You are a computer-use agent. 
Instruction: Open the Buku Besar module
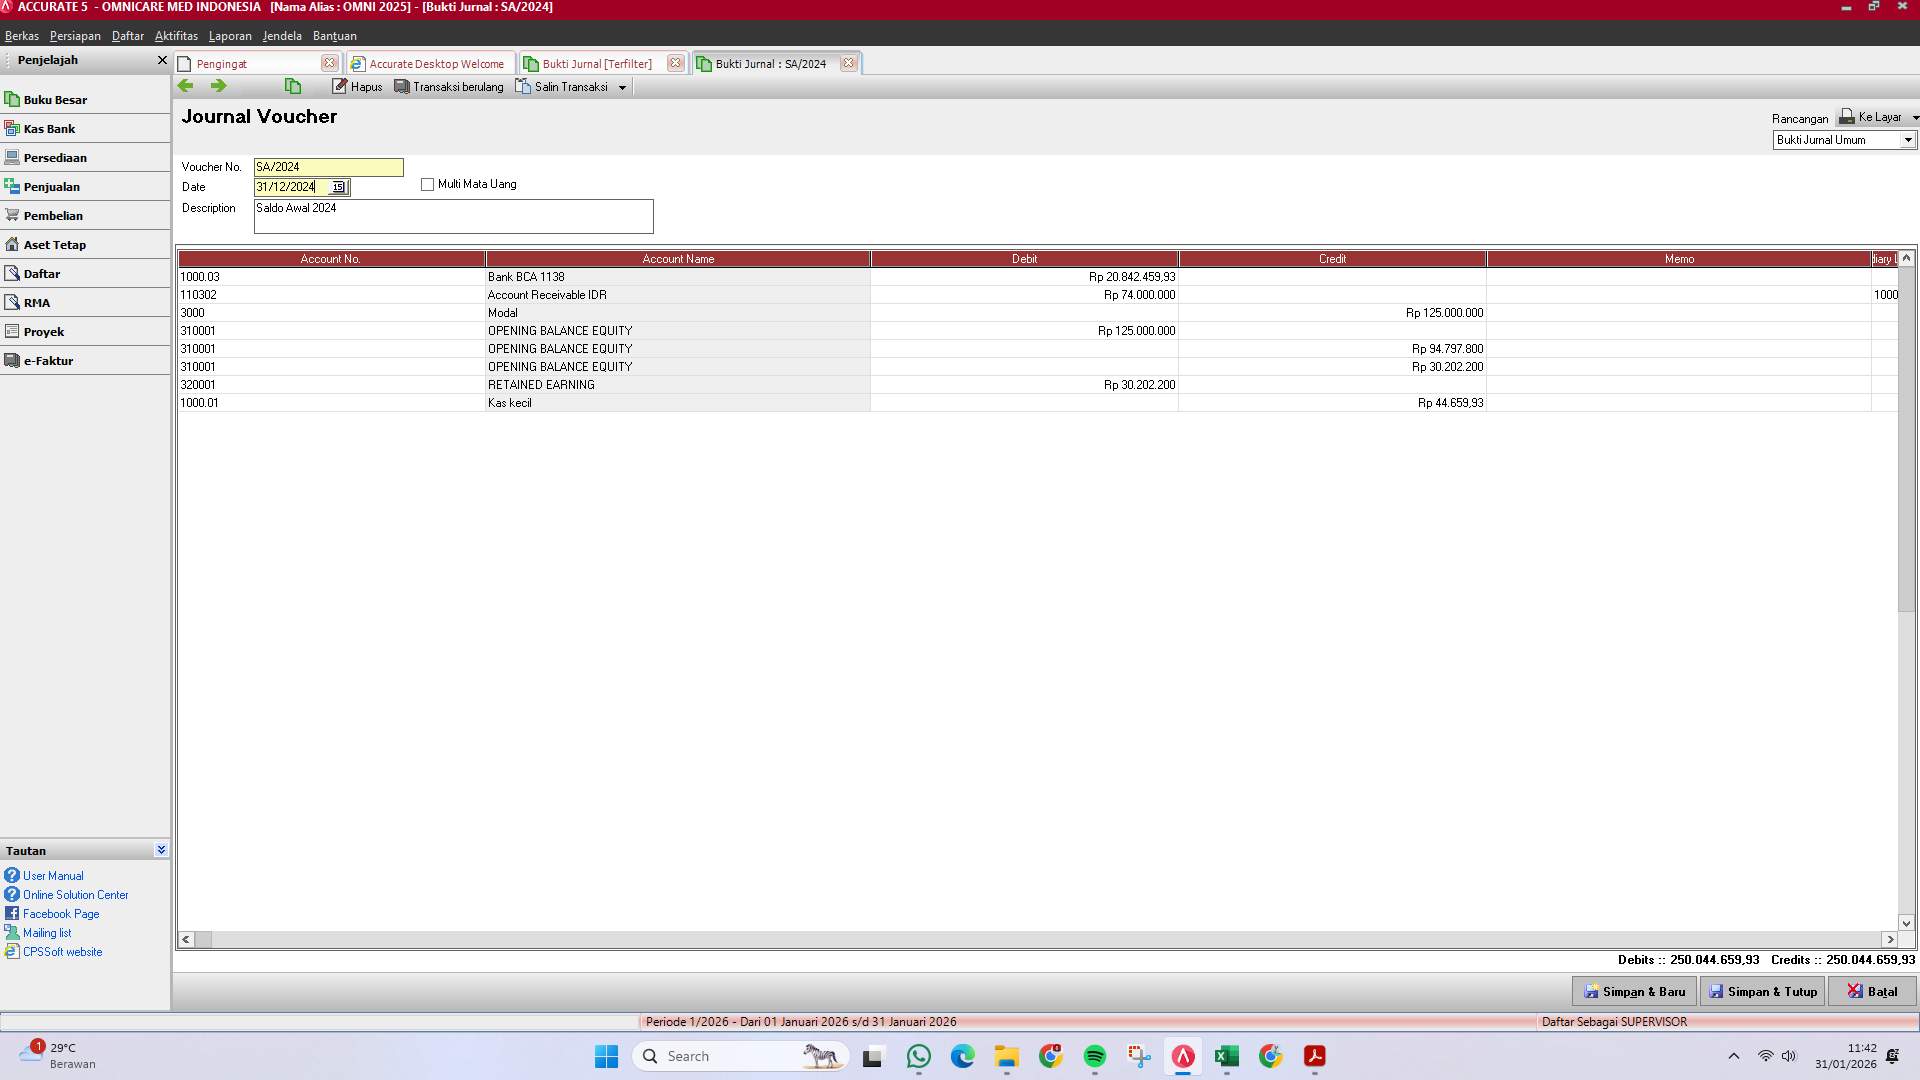tap(55, 99)
